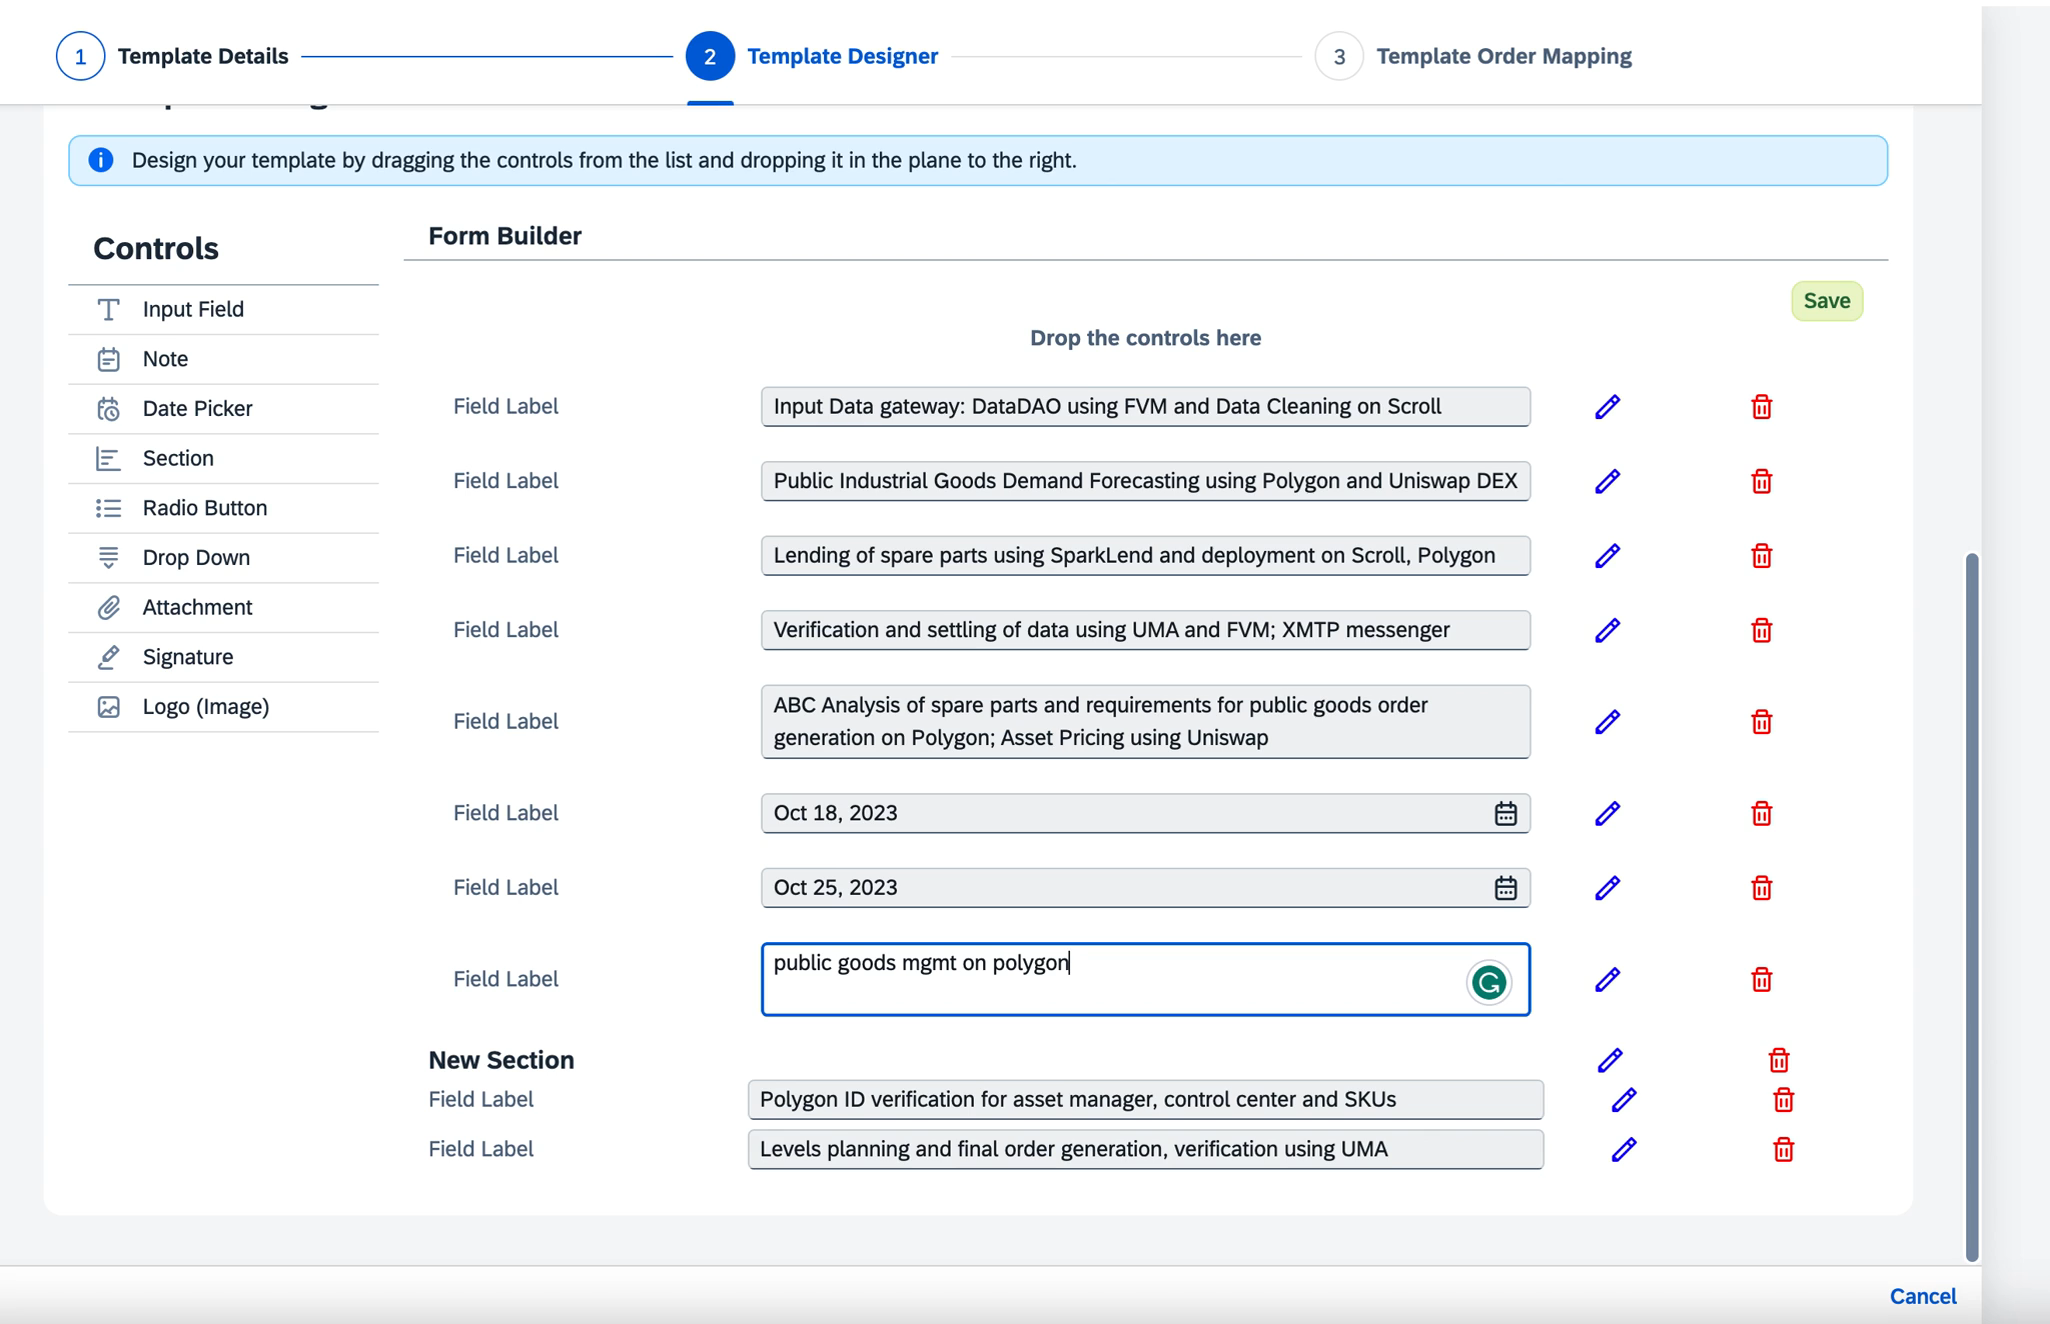Select the Attachment control

(x=223, y=607)
